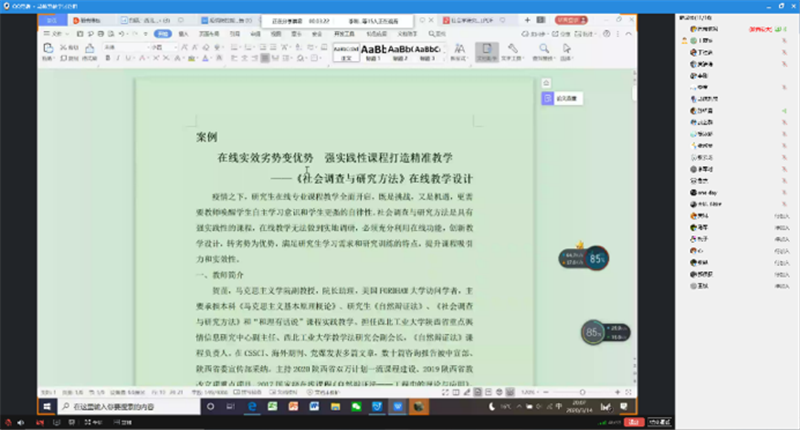Click the fullscreen icon in status bar
This screenshot has width=800, height=430.
tap(445, 392)
